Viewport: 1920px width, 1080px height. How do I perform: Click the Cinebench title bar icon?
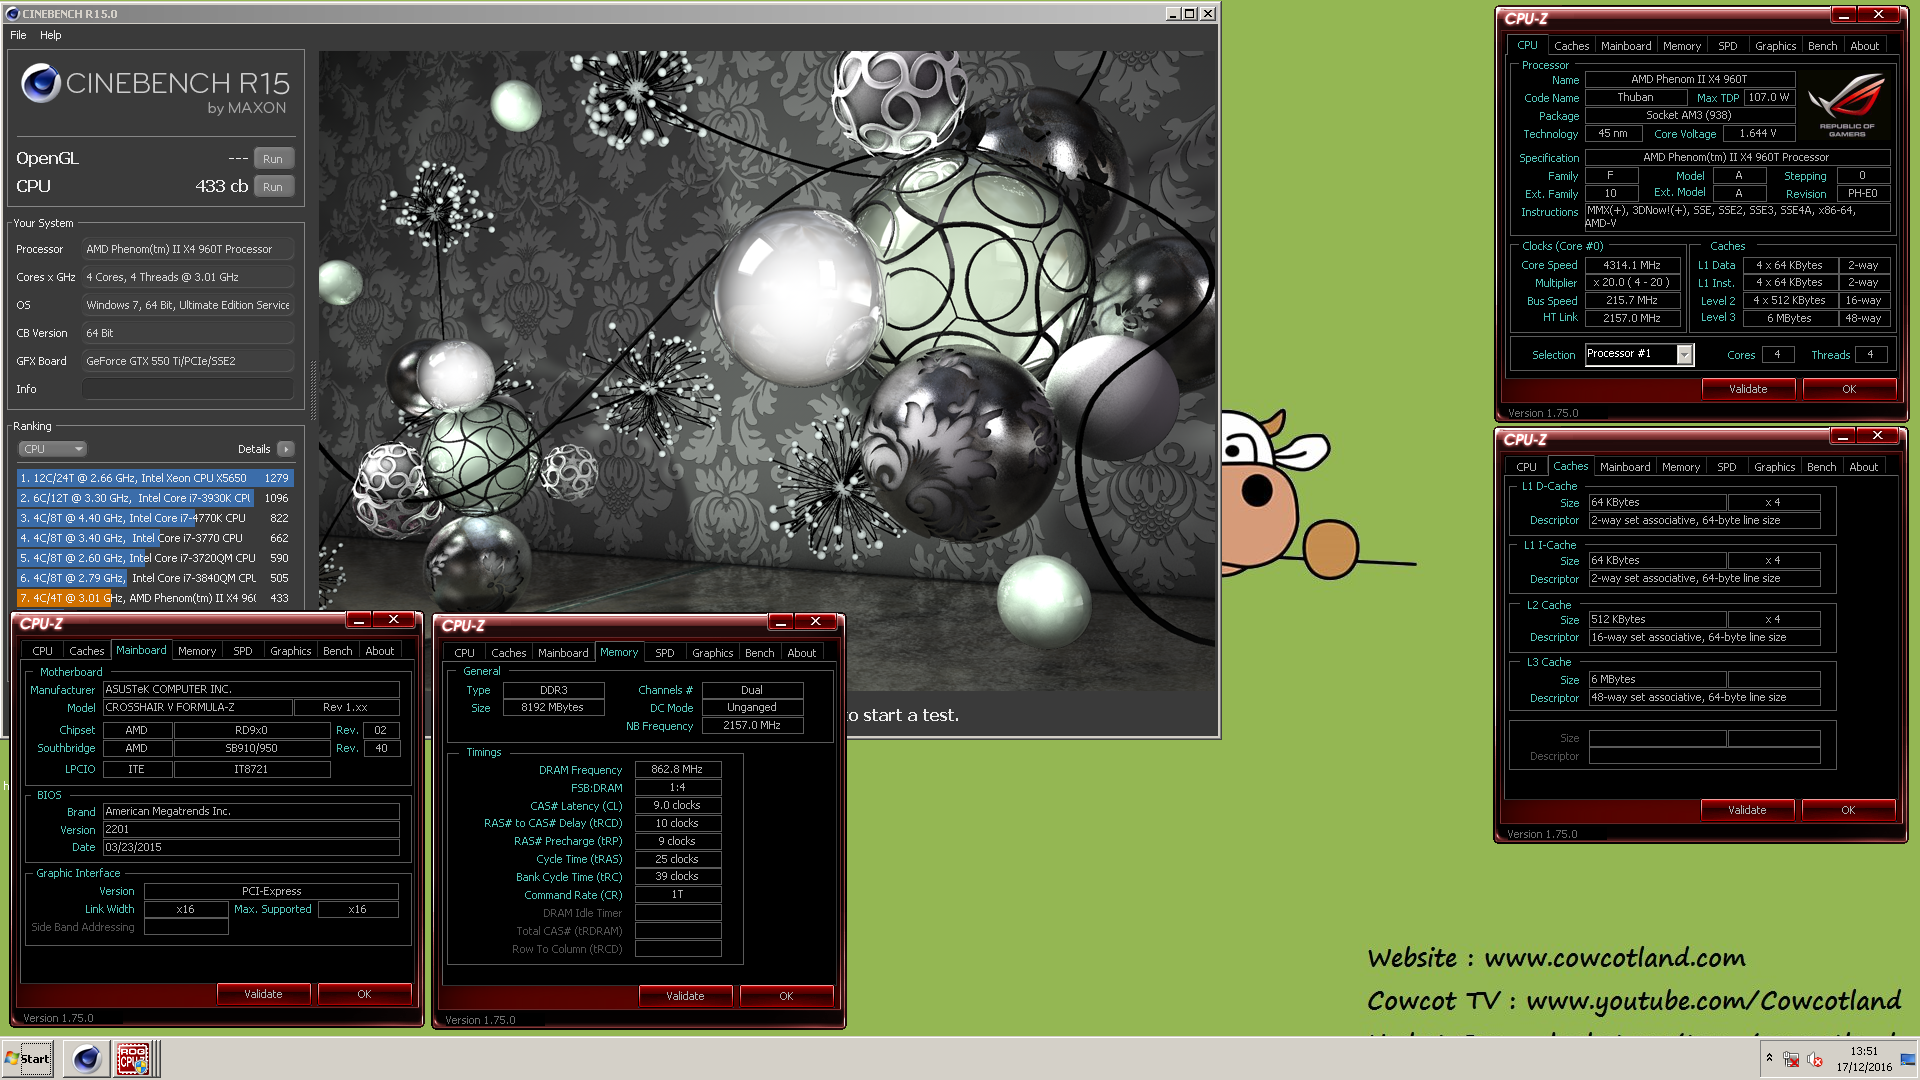point(12,14)
